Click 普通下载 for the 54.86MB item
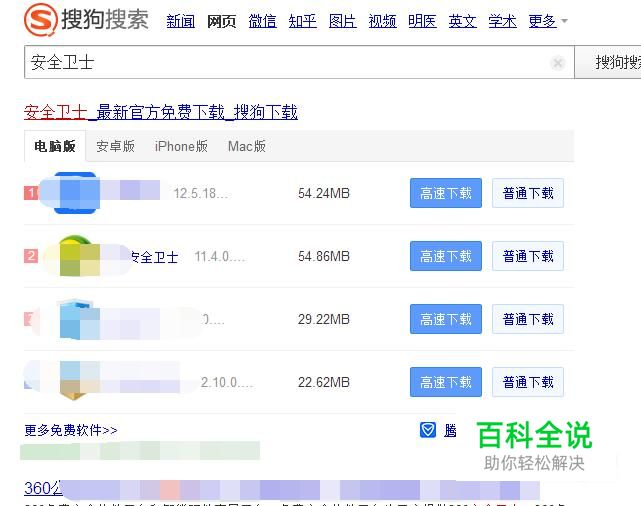 coord(528,256)
